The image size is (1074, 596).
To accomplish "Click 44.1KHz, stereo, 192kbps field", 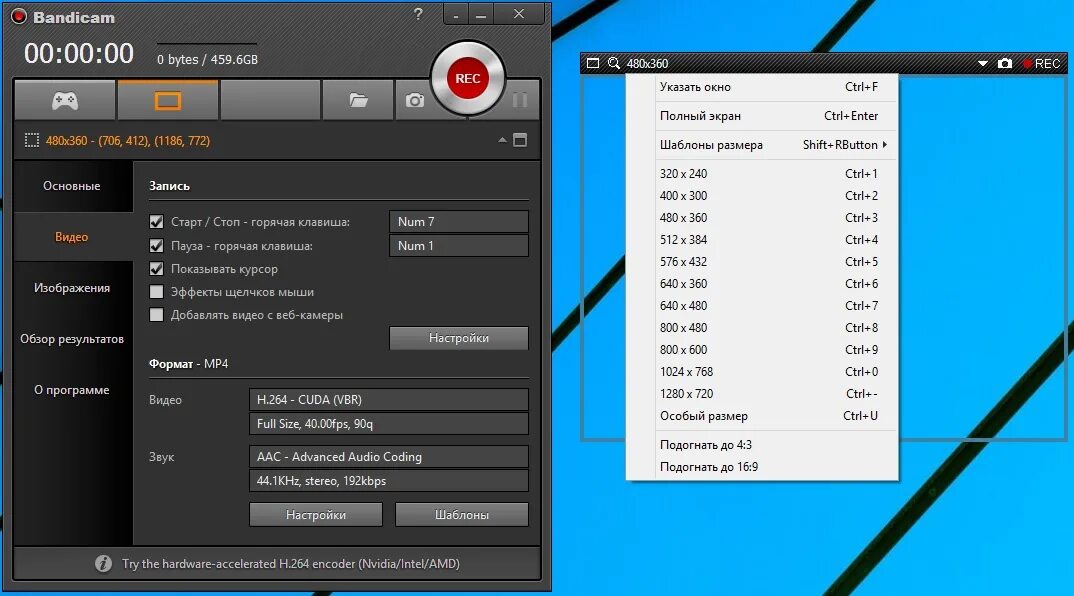I will (389, 480).
